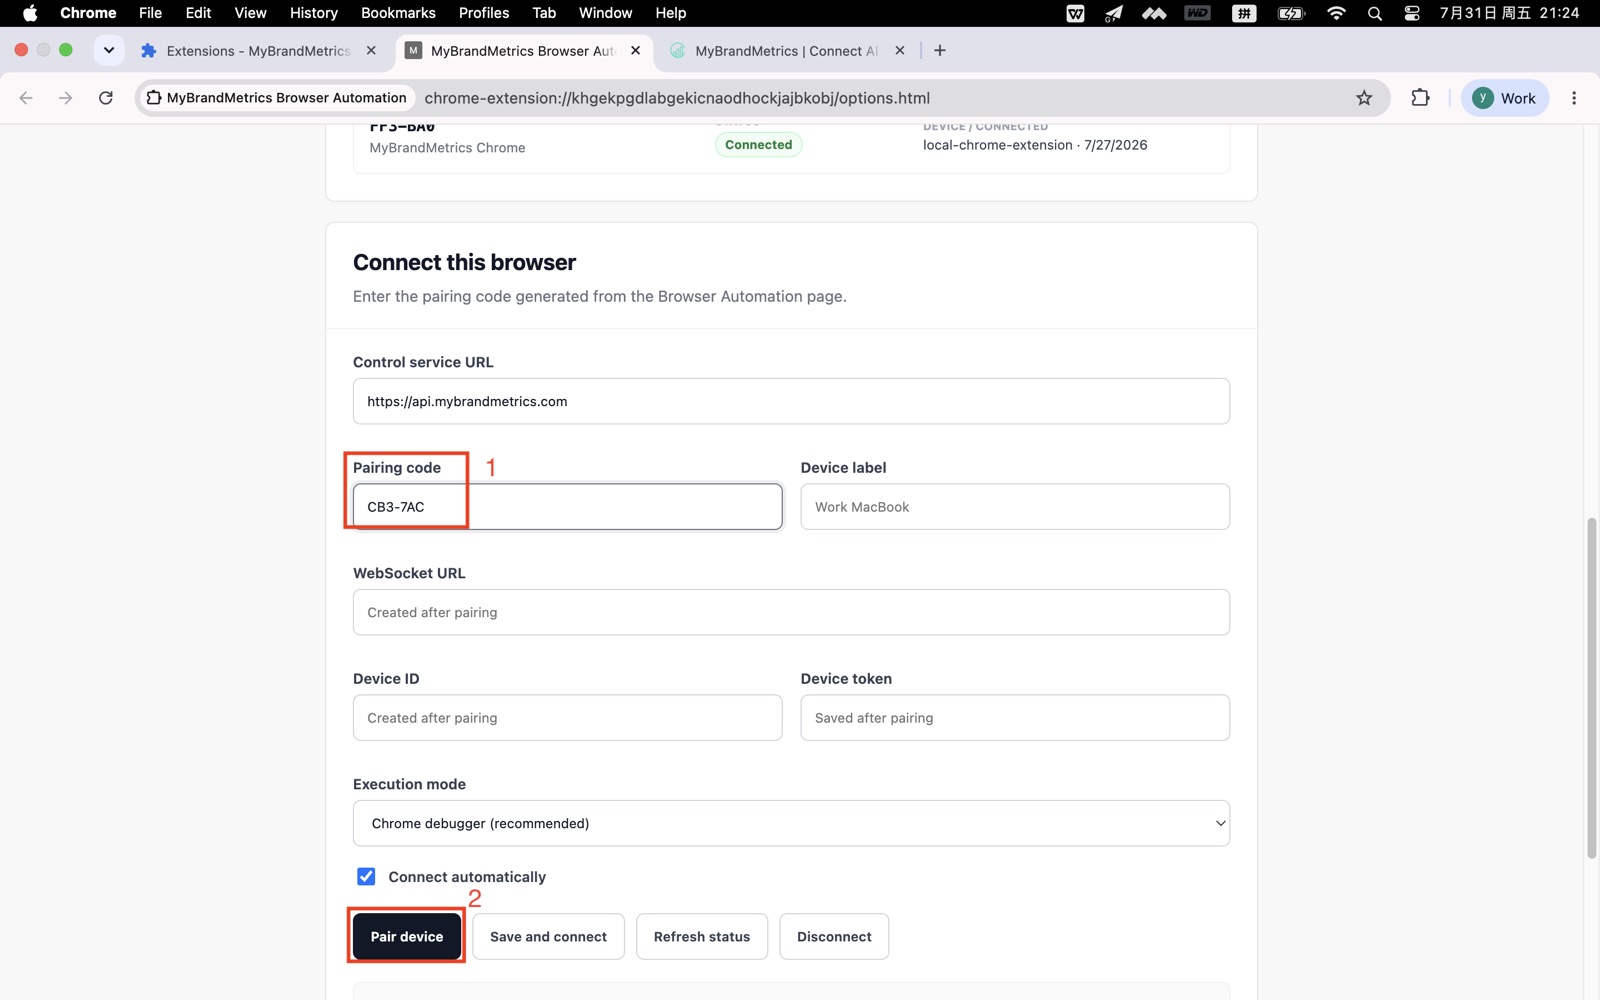This screenshot has width=1600, height=1000.
Task: Switch to MyBrandMetrics Connect AI tab
Action: click(x=786, y=51)
